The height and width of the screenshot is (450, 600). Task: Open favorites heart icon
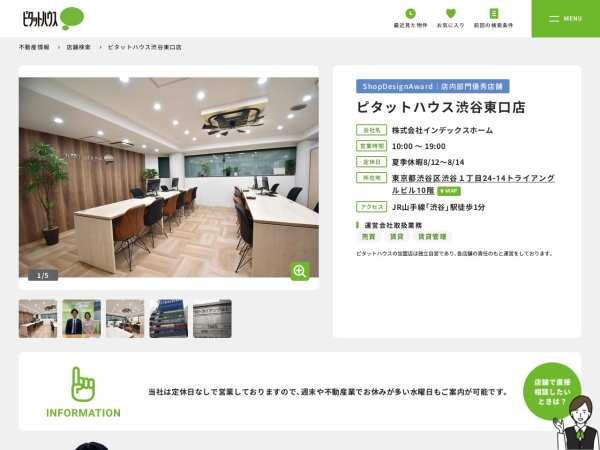451,13
